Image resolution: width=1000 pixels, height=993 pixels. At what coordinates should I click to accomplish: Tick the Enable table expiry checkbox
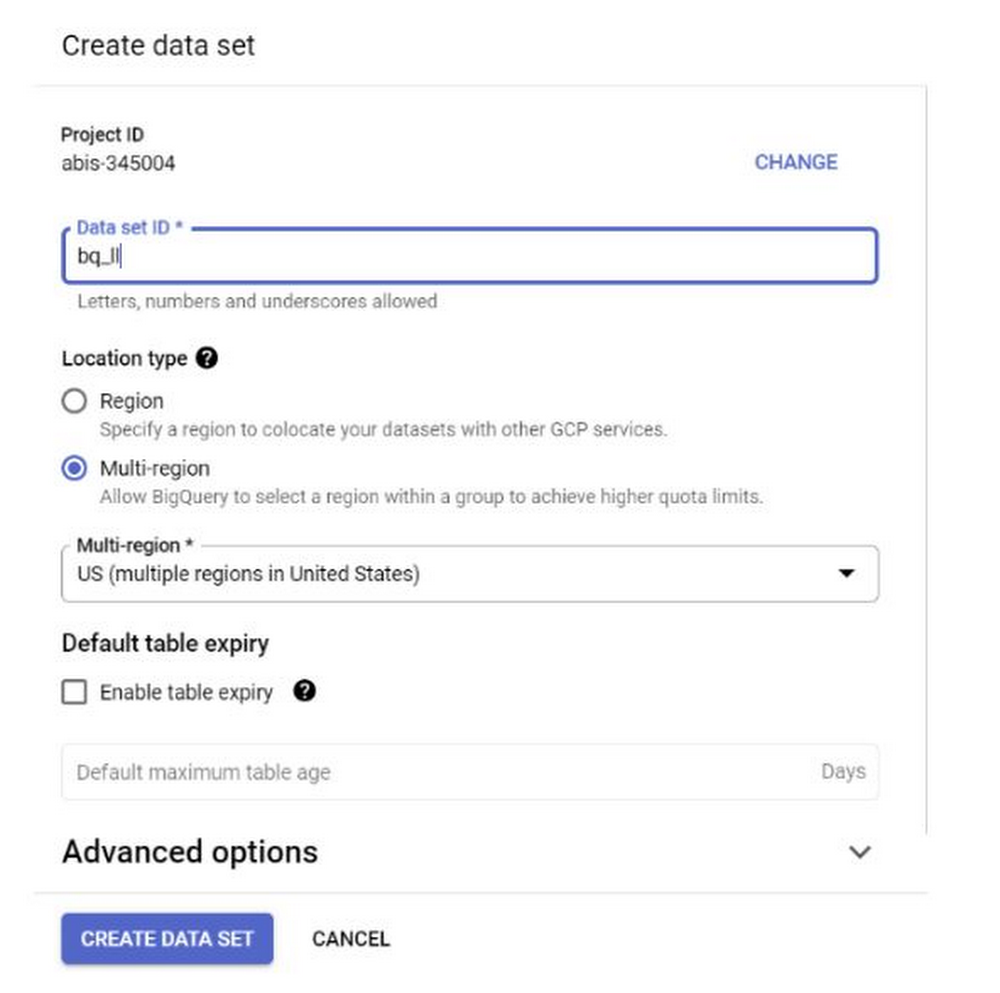coord(74,692)
